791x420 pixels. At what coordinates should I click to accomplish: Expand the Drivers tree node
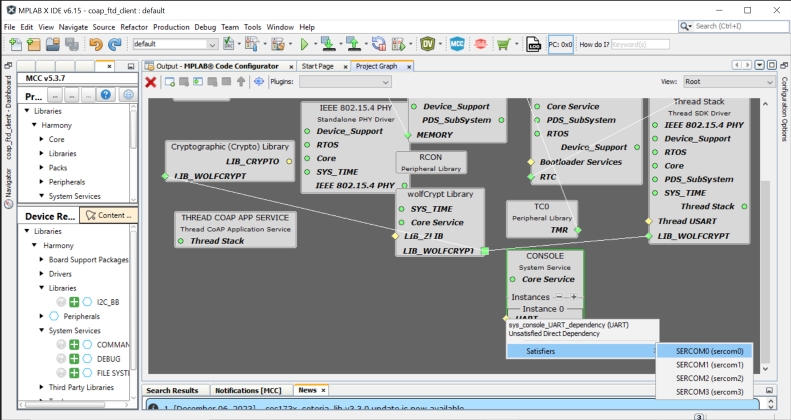coord(42,274)
